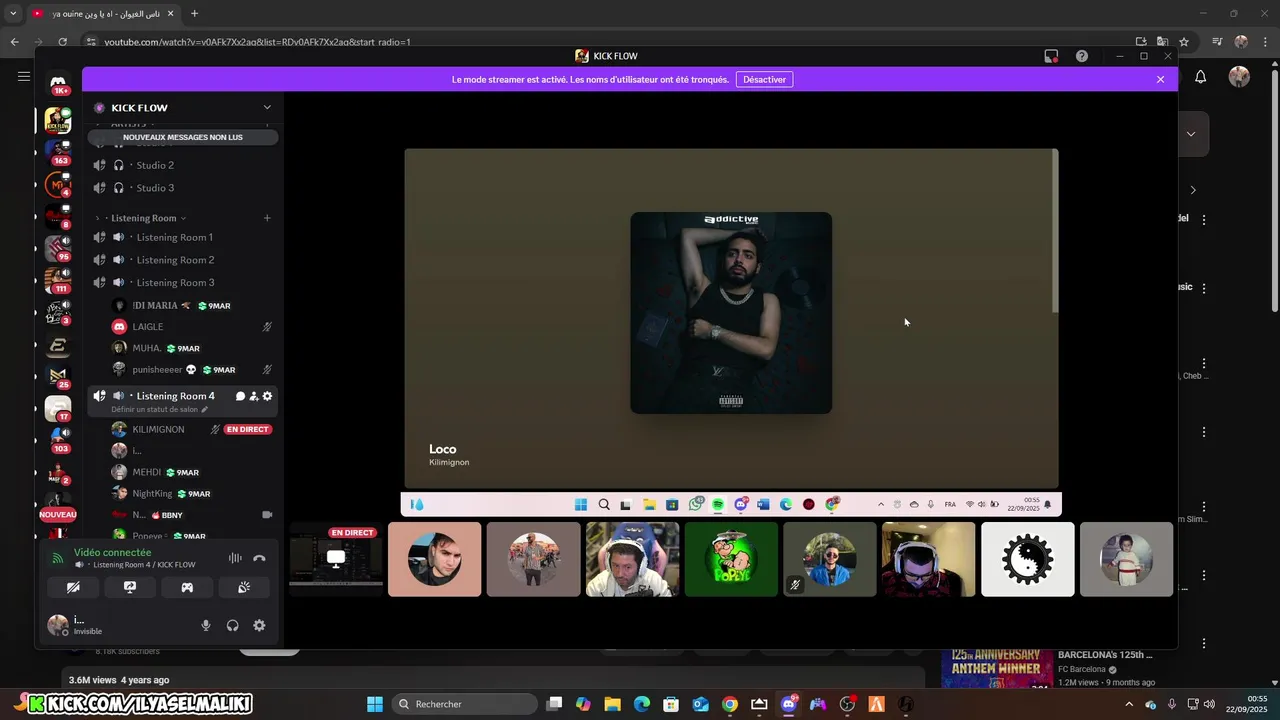Viewport: 1280px width, 720px height.
Task: Click EN DIRECT badge next to KILIMIGNON
Action: click(x=248, y=429)
